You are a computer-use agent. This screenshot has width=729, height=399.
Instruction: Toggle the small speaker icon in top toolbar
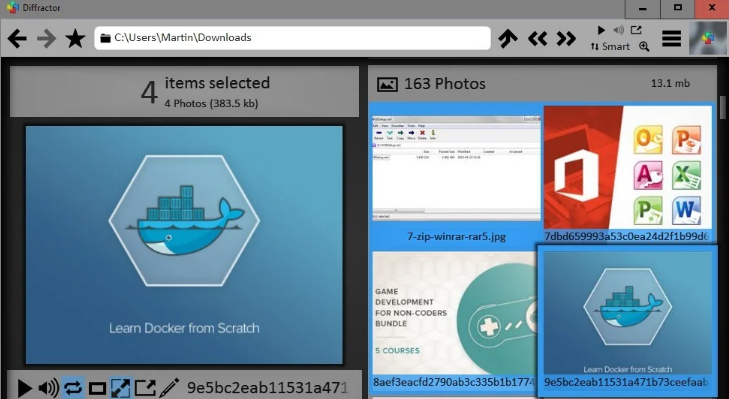pyautogui.click(x=618, y=30)
